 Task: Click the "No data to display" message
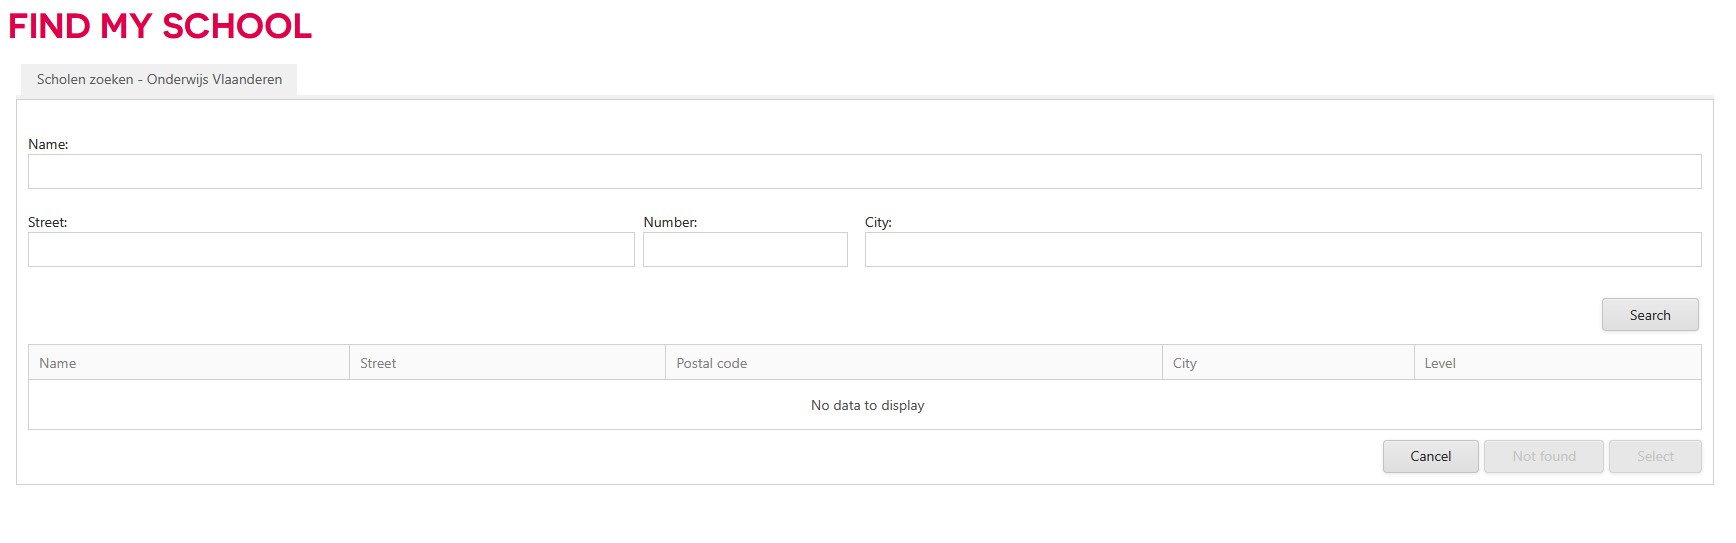[x=867, y=405]
